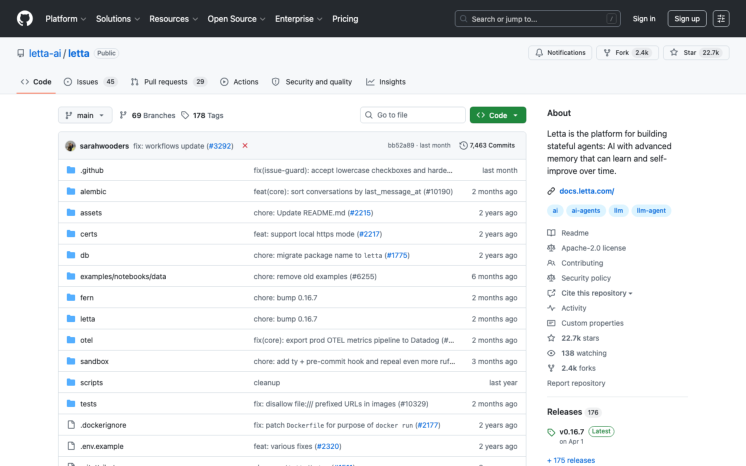
Task: Star the letta repository
Action: [x=696, y=52]
